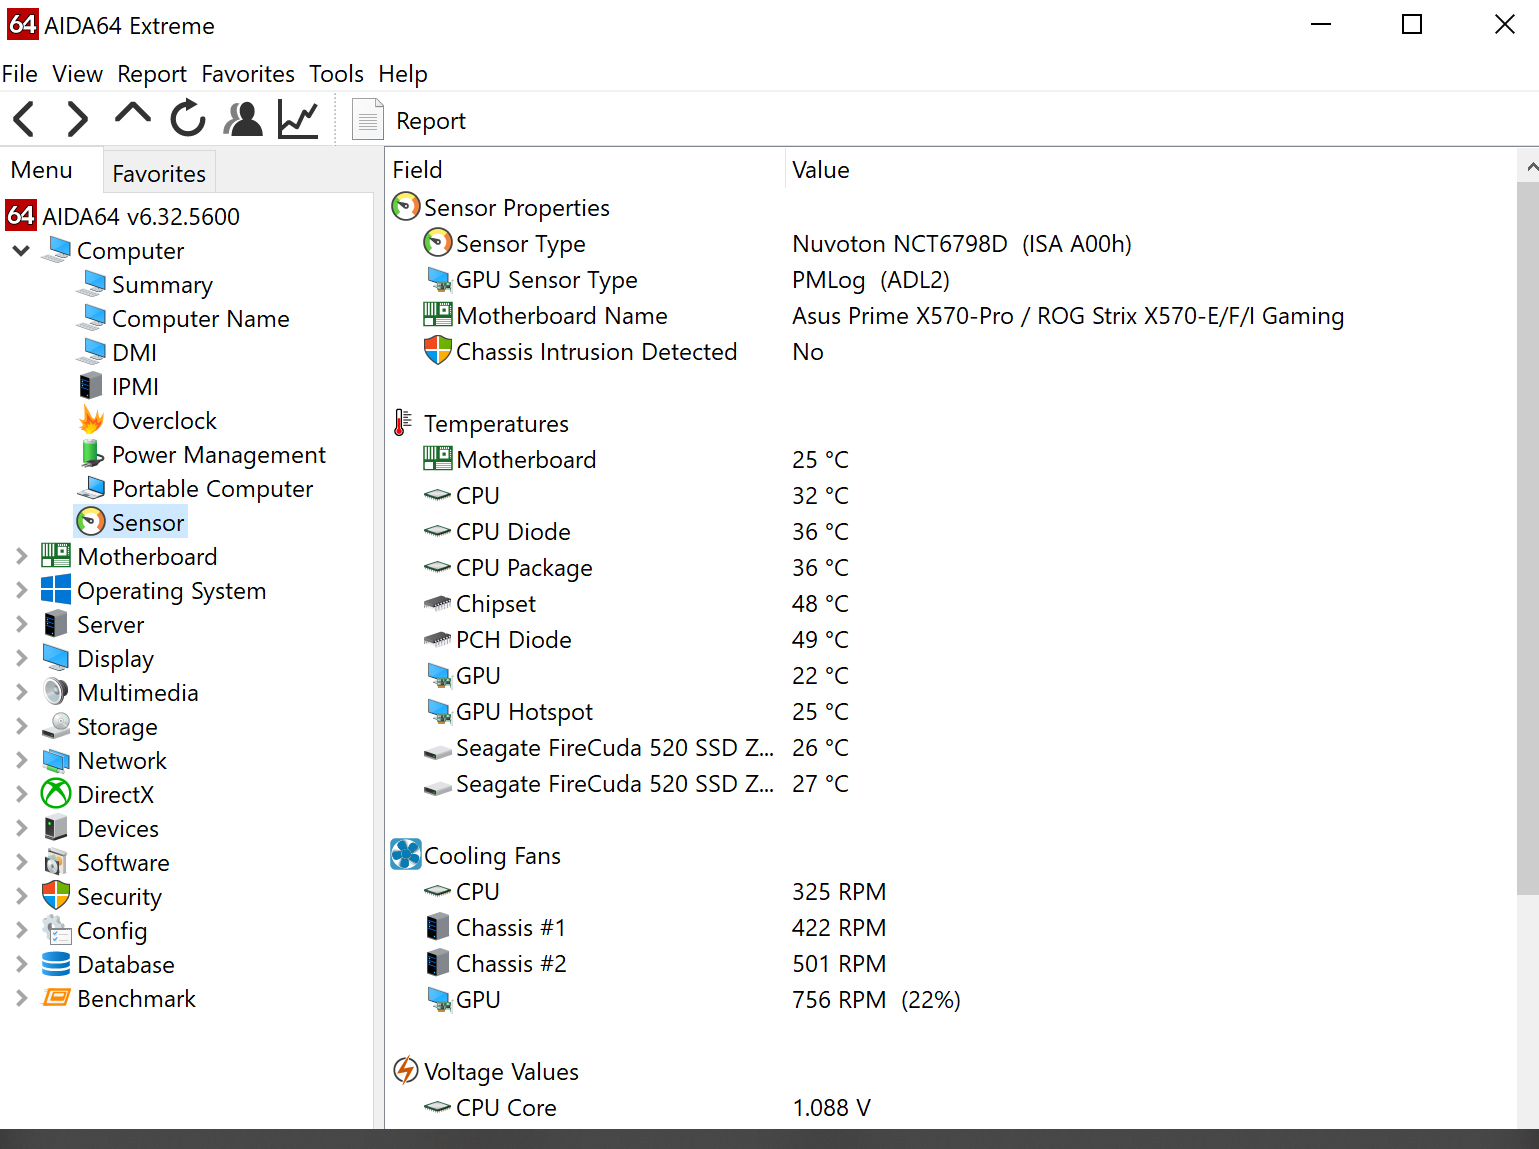
Task: Expand the Devices tree node
Action: 21,828
